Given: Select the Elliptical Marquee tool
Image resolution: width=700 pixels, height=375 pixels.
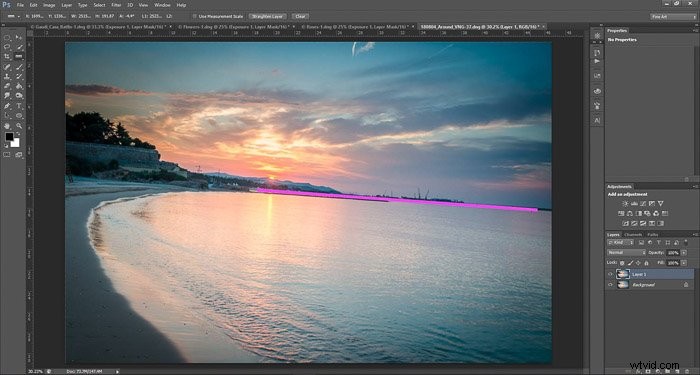Looking at the screenshot, I should point(7,38).
